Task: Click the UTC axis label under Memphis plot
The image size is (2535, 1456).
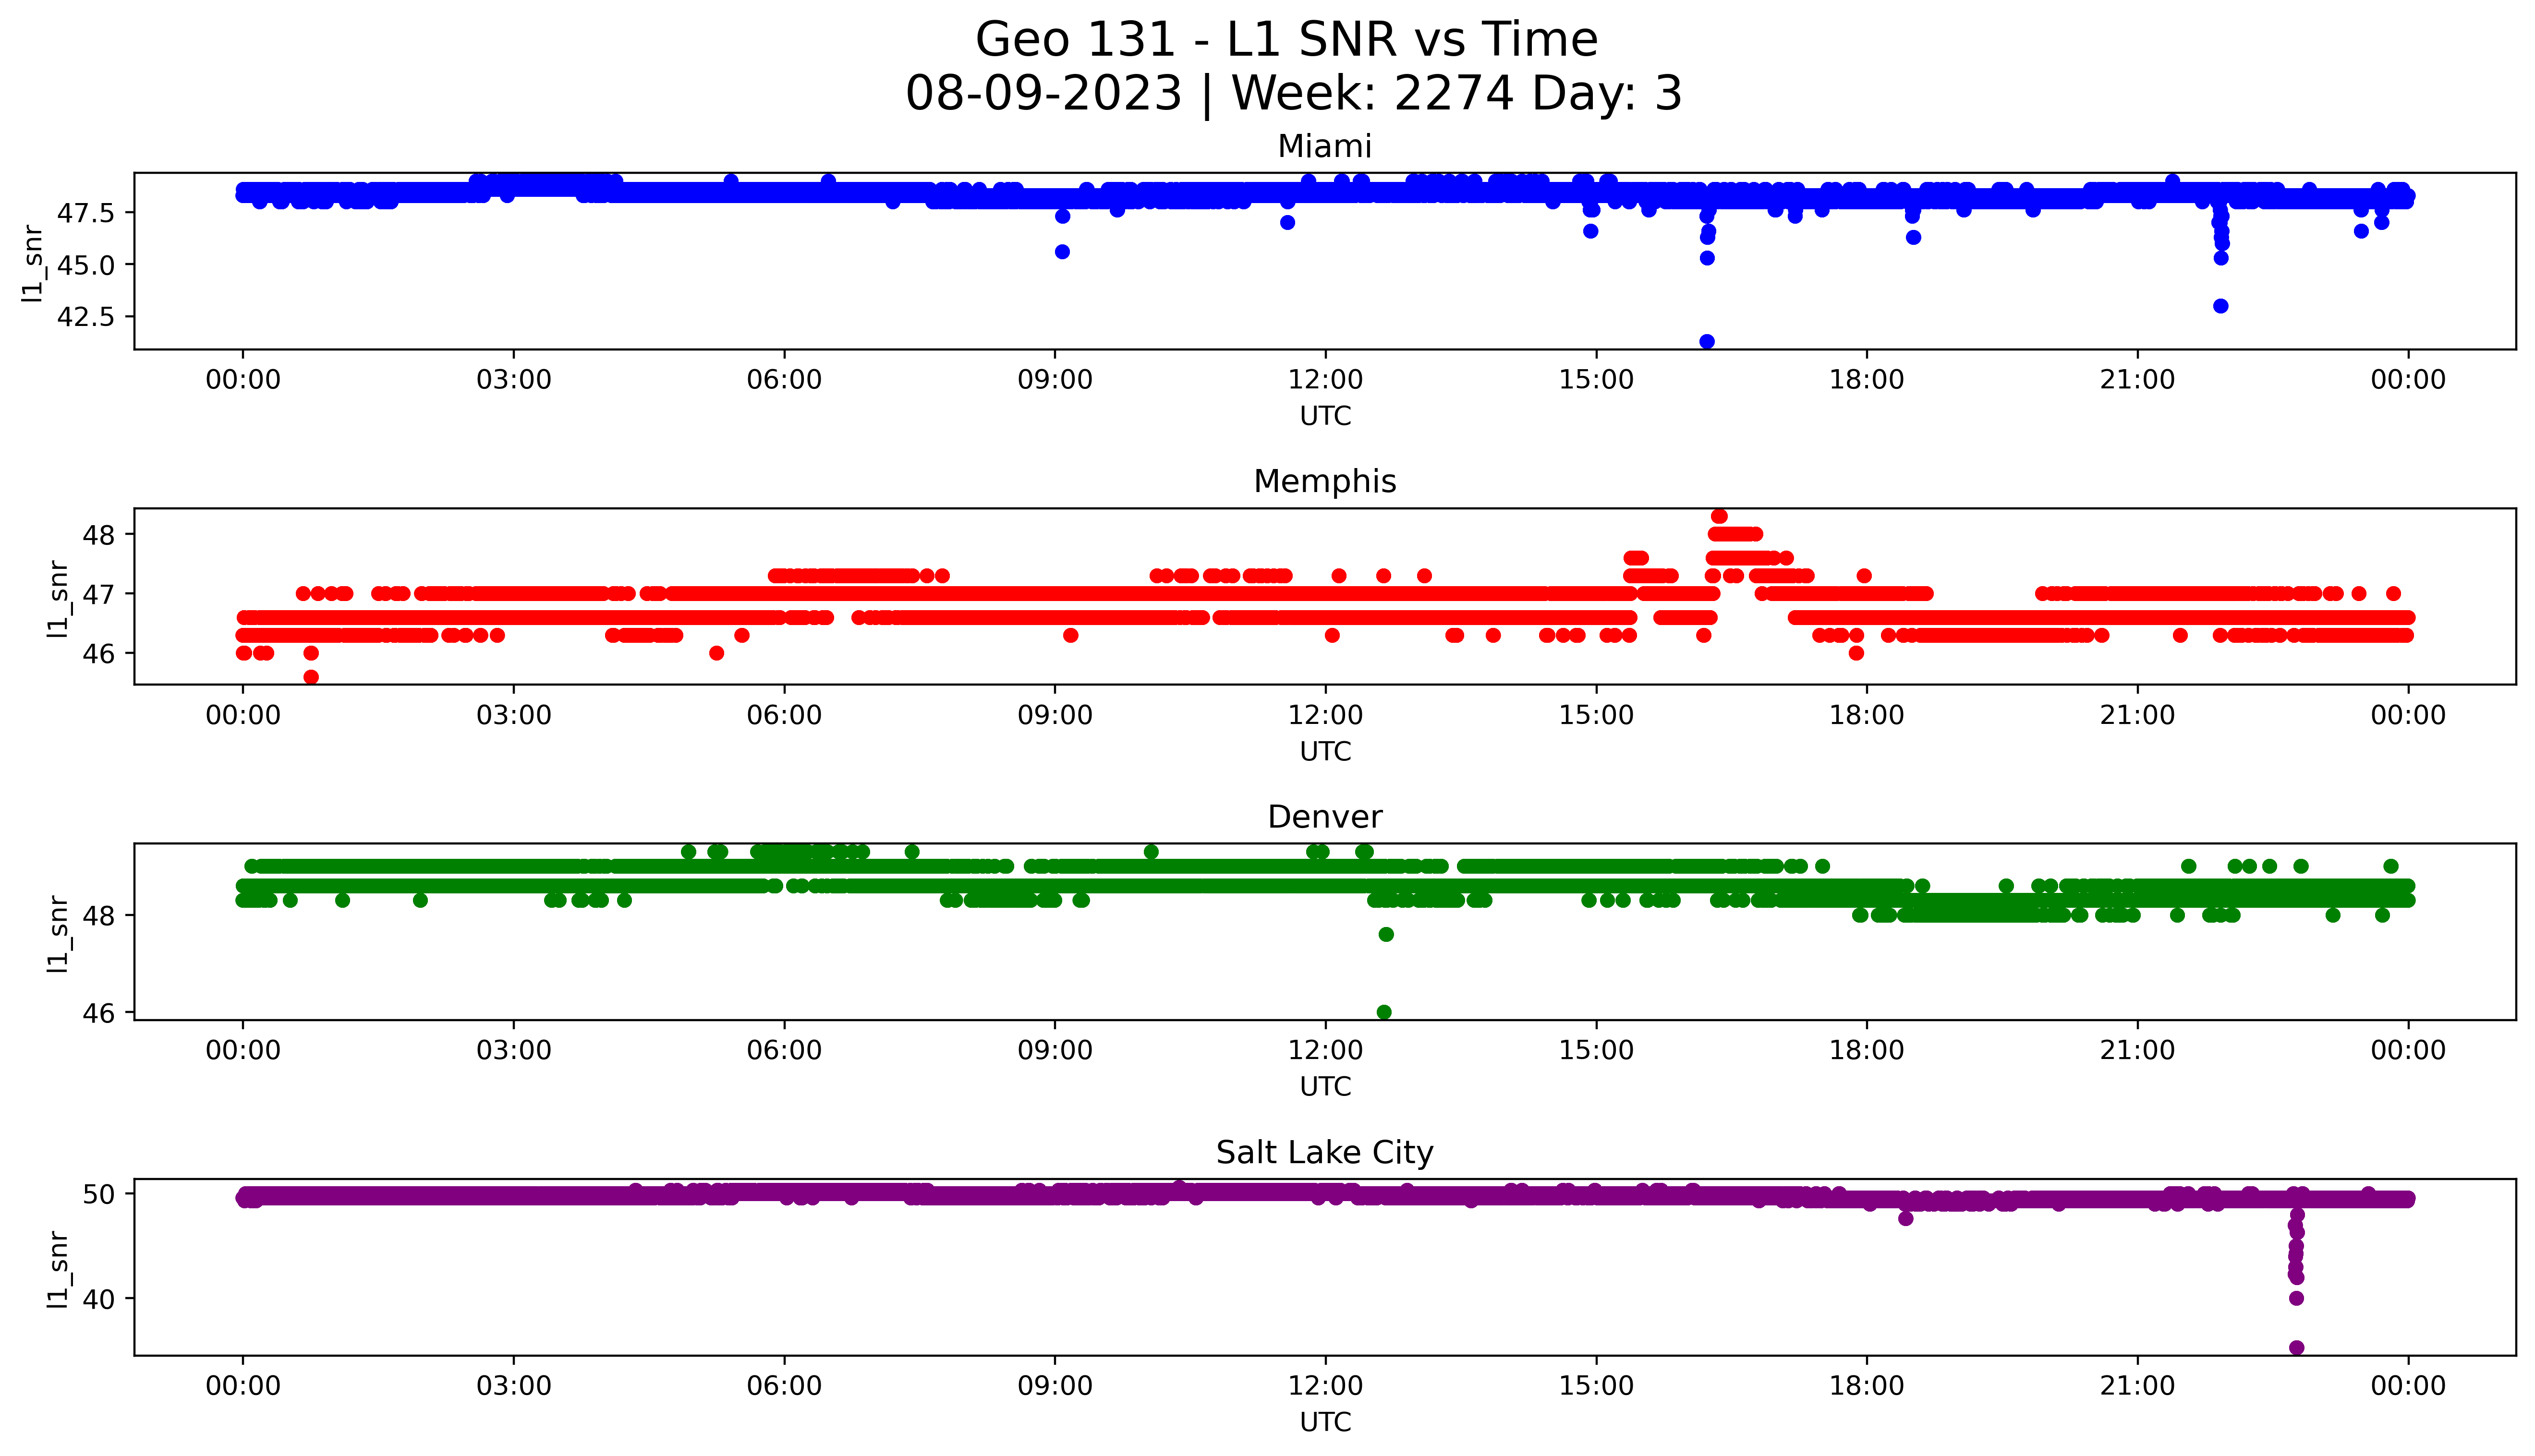Action: 1325,752
